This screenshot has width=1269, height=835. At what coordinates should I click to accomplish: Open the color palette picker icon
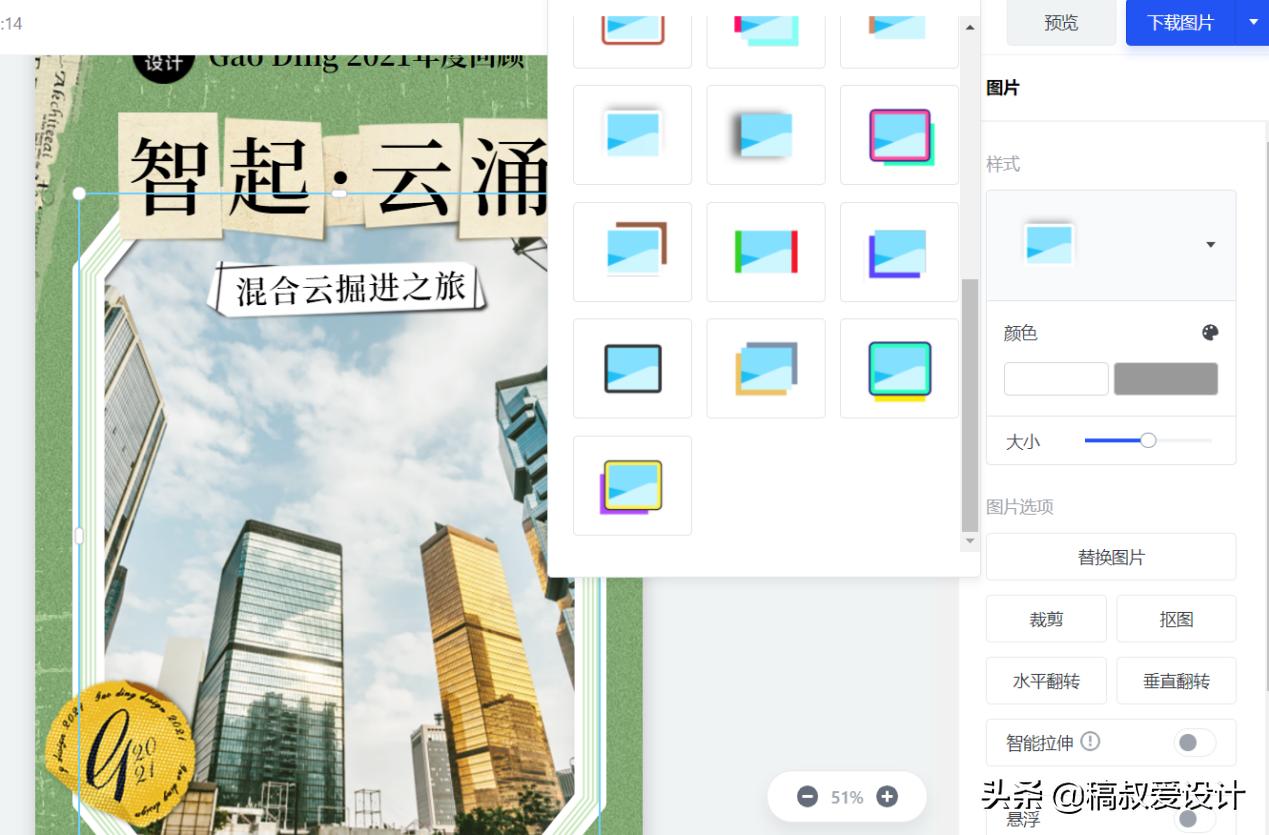click(x=1208, y=332)
